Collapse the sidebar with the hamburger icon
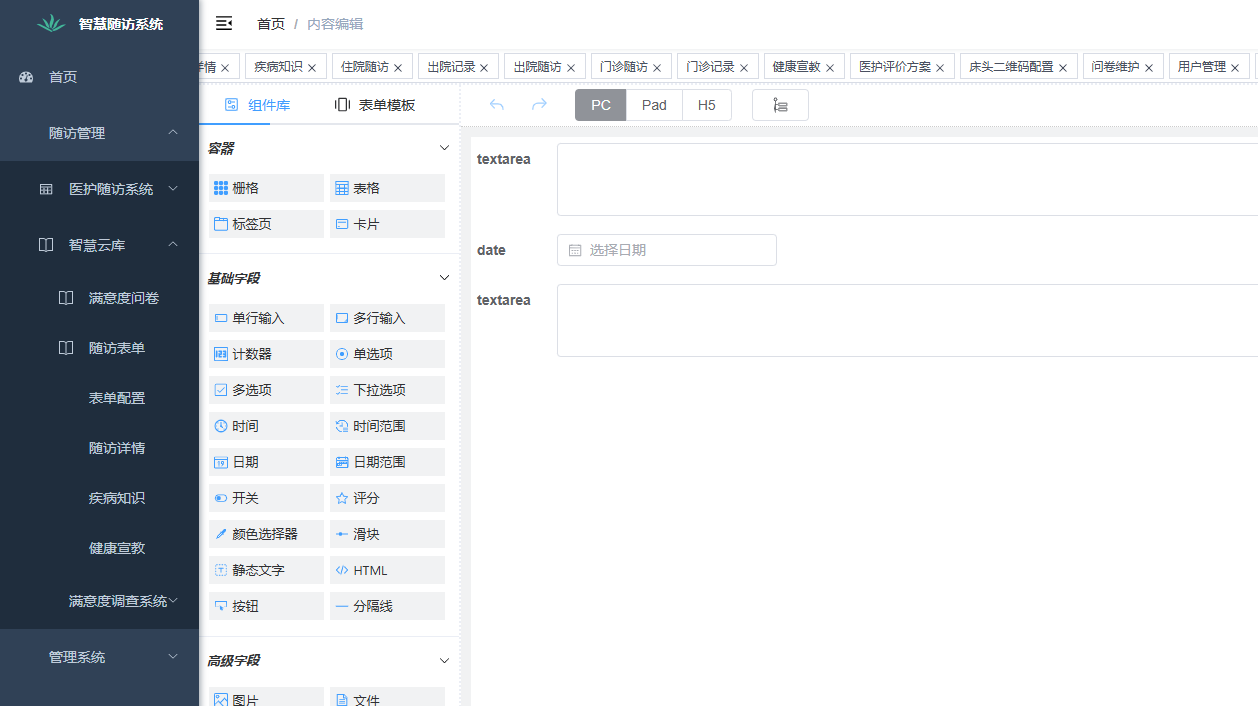Image resolution: width=1258 pixels, height=706 pixels. pyautogui.click(x=224, y=23)
